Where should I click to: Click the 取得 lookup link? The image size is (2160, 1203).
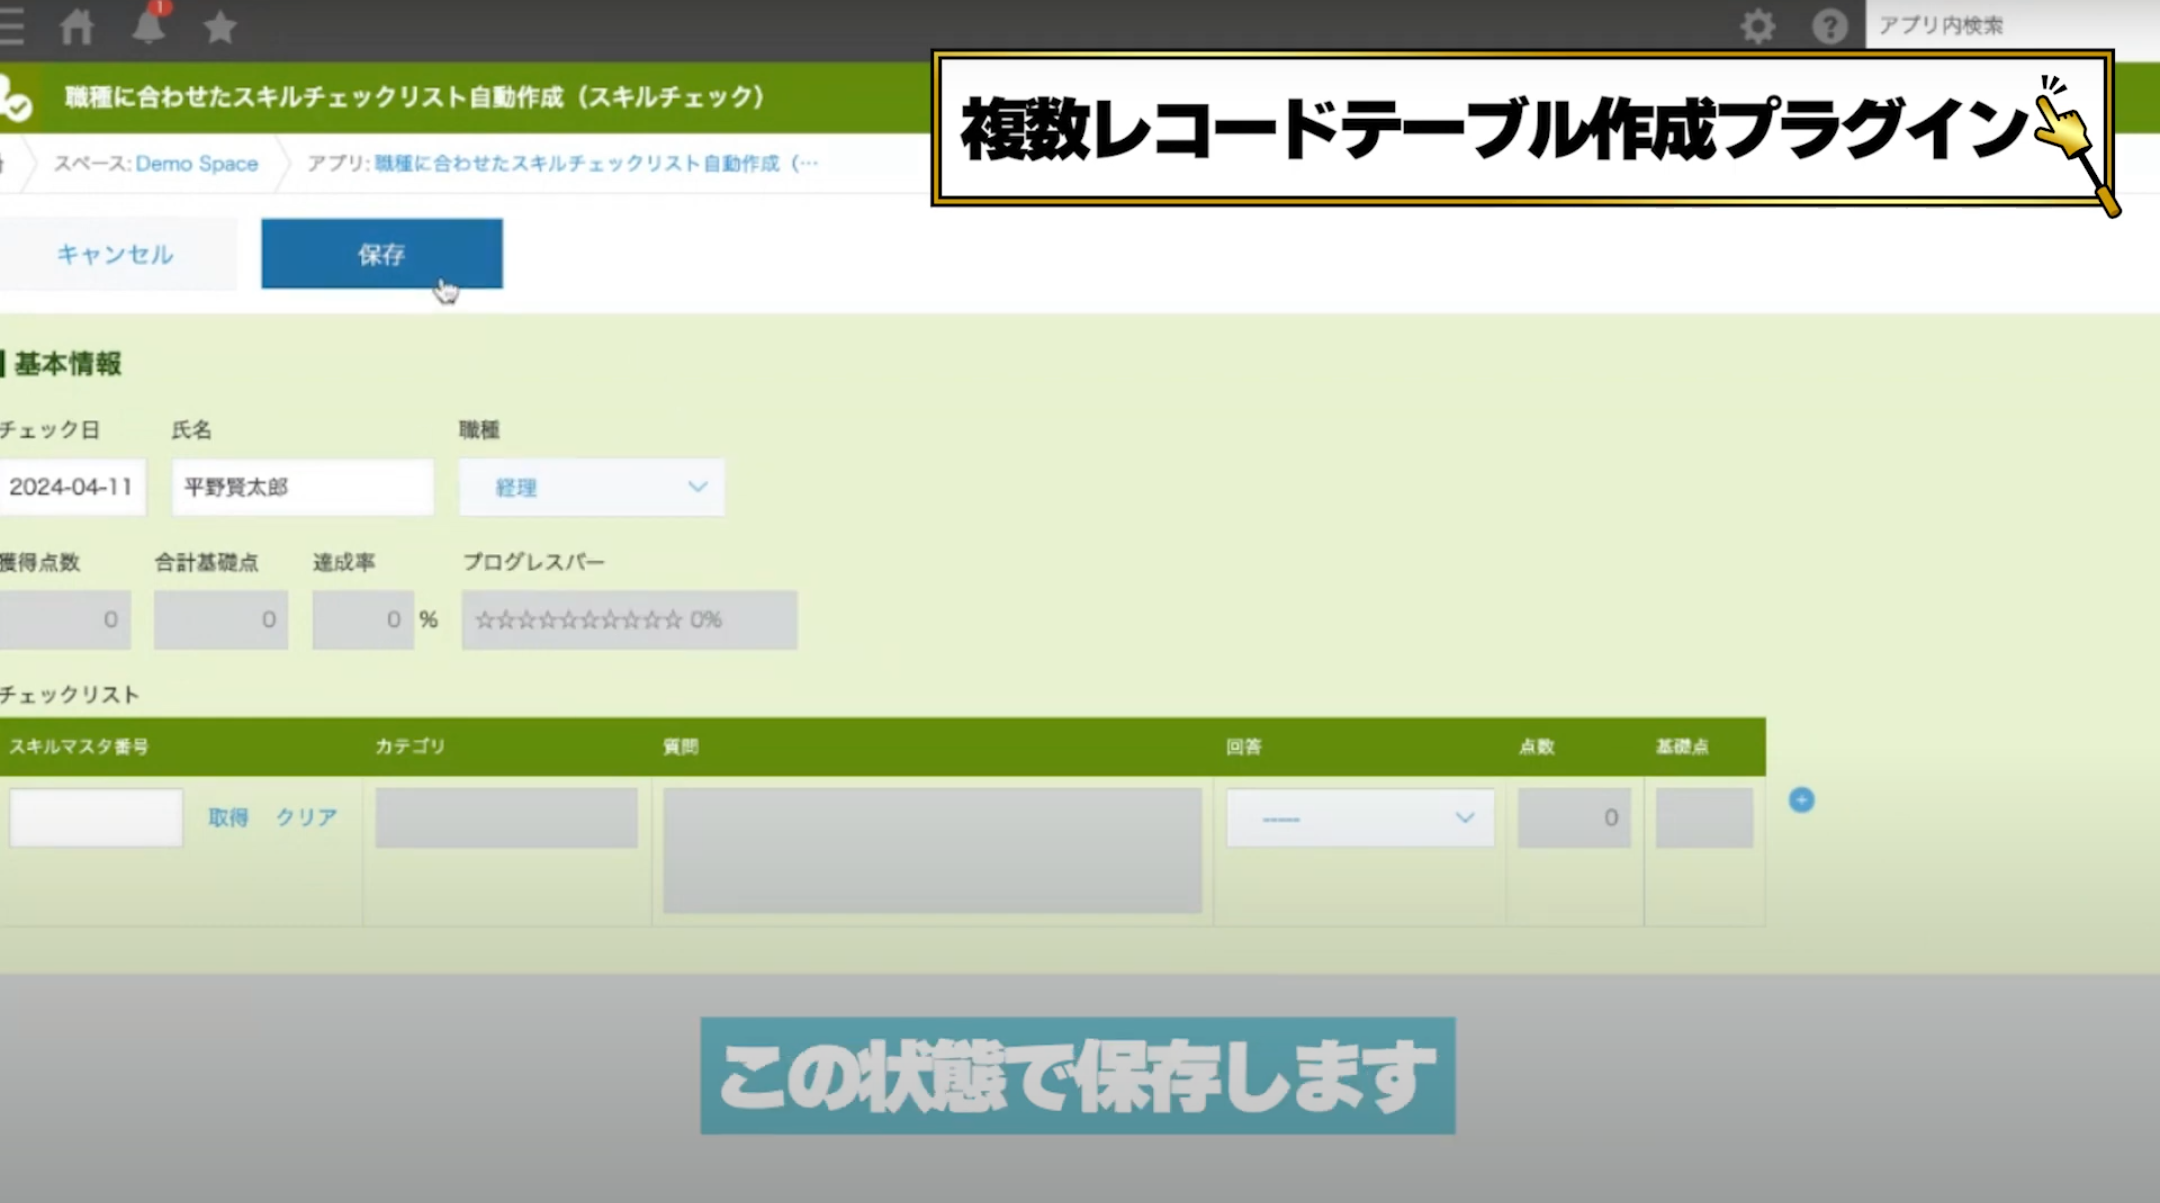(x=228, y=817)
